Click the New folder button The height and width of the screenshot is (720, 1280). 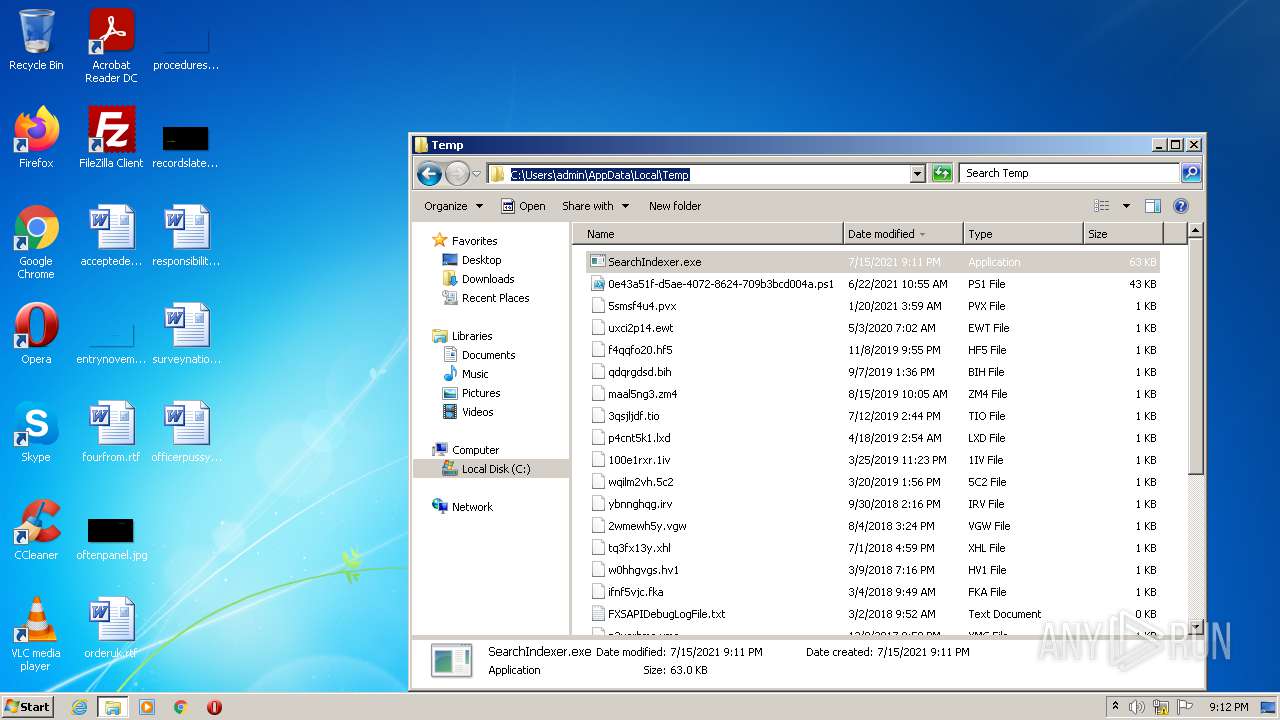675,206
